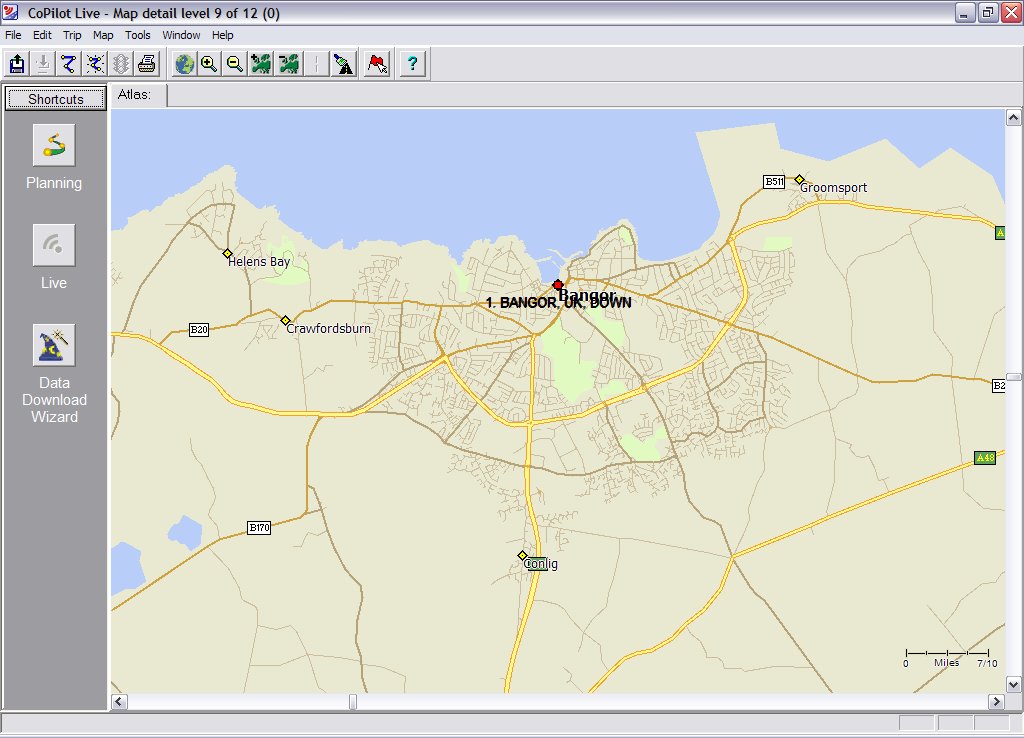This screenshot has height=738, width=1024.
Task: Click the globe whole-map view icon
Action: click(185, 63)
